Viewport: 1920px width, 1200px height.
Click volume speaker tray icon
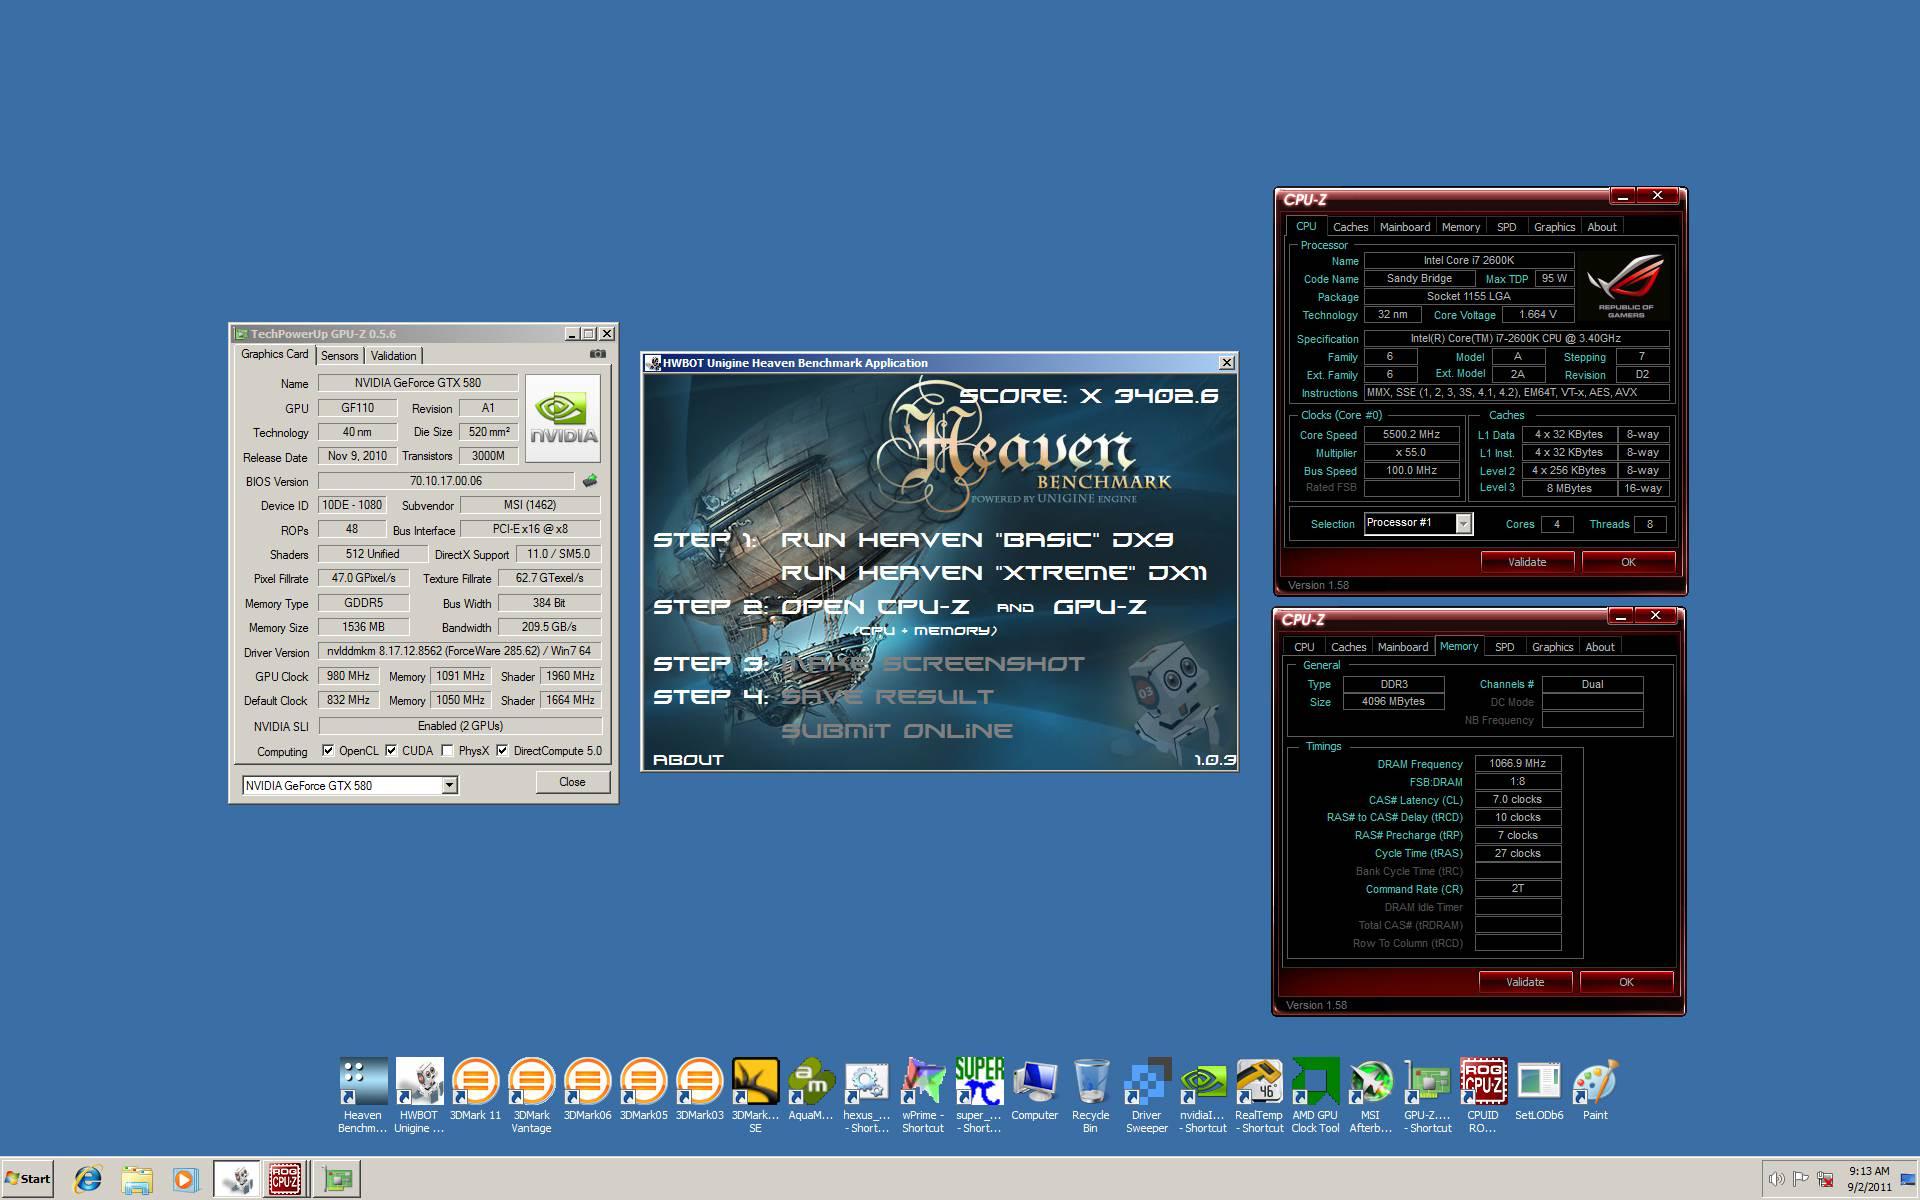coord(1776,1179)
